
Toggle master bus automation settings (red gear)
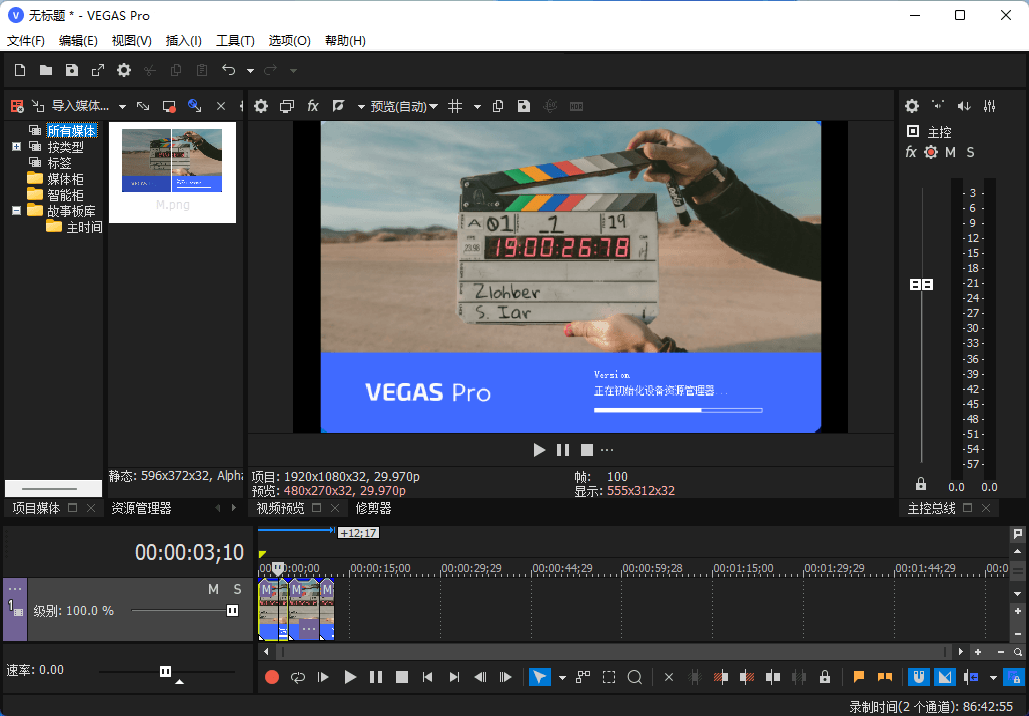point(931,152)
